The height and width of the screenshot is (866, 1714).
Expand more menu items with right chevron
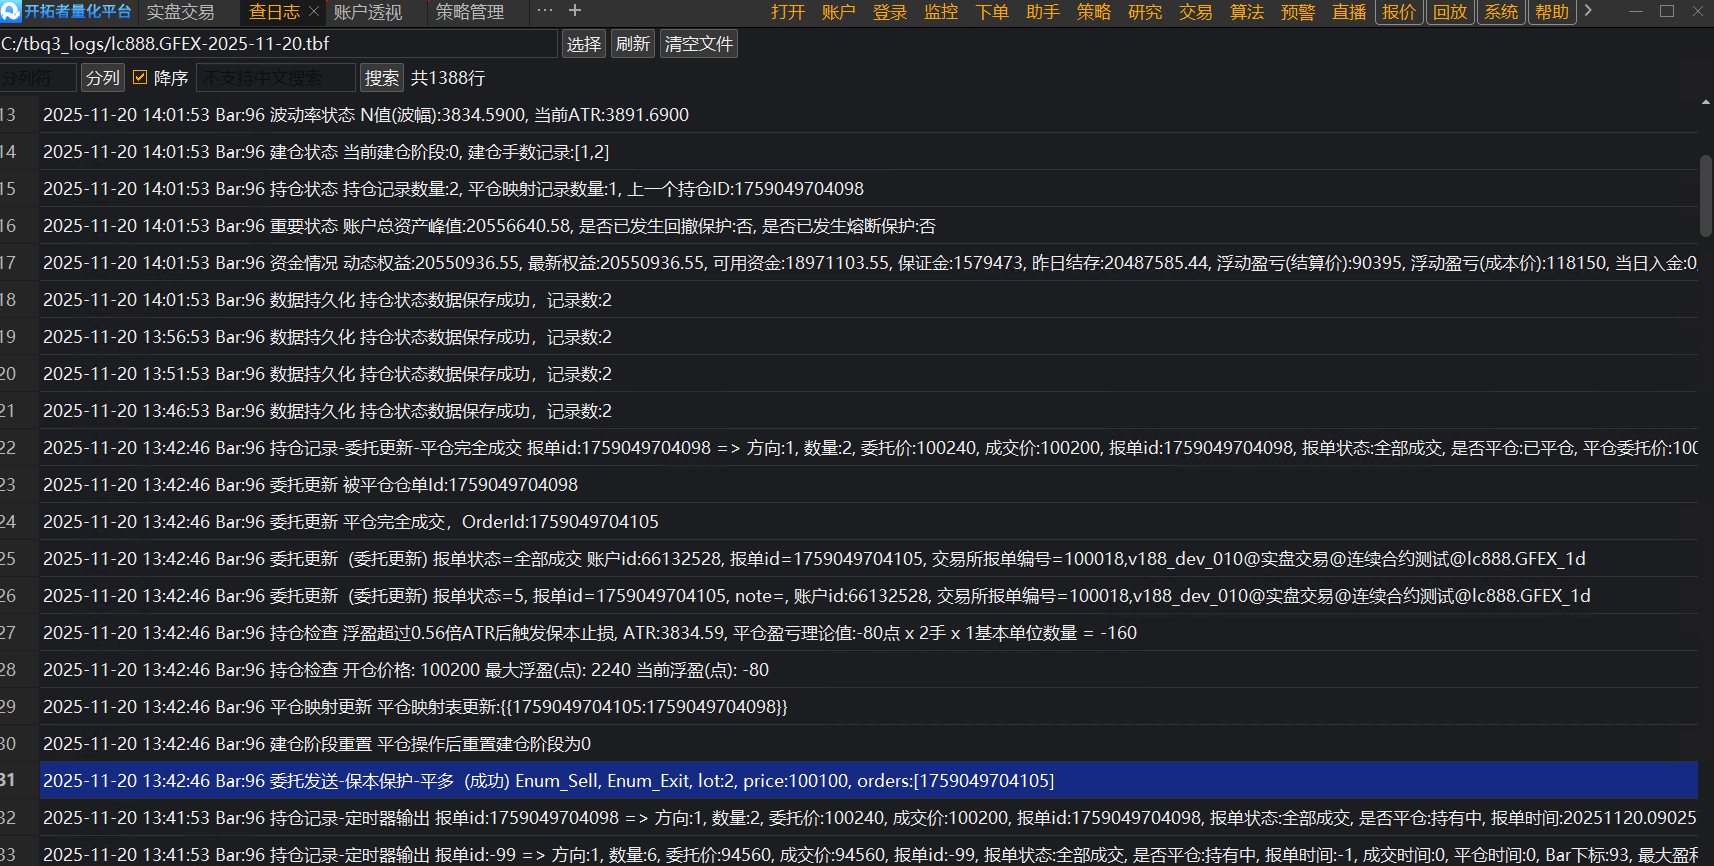[1588, 11]
